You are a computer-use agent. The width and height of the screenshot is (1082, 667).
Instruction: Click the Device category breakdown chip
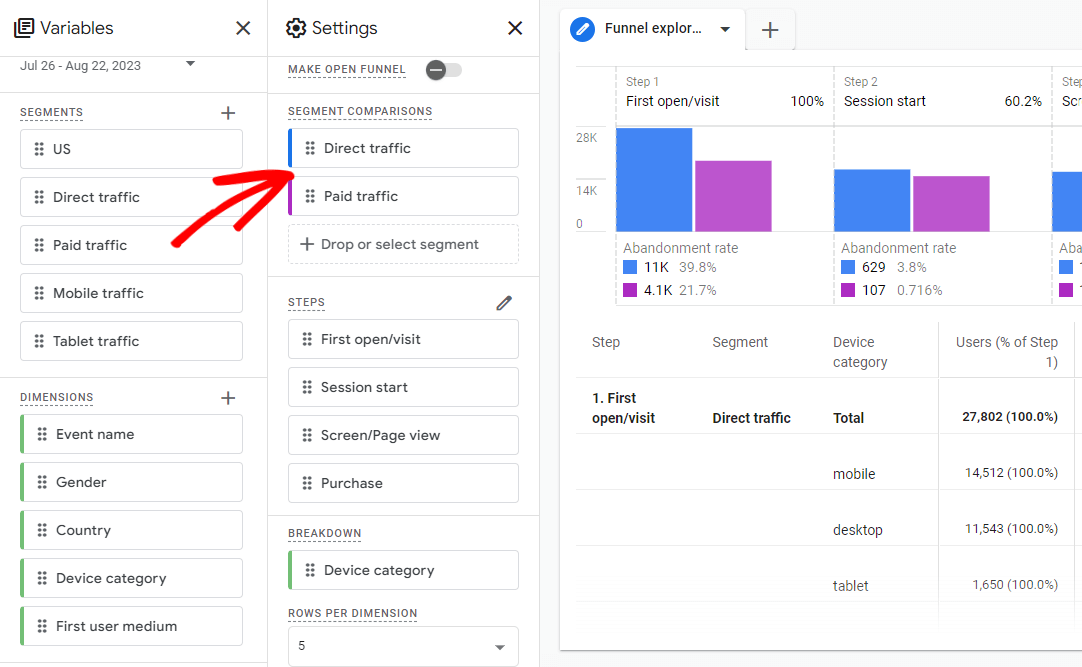click(x=403, y=570)
